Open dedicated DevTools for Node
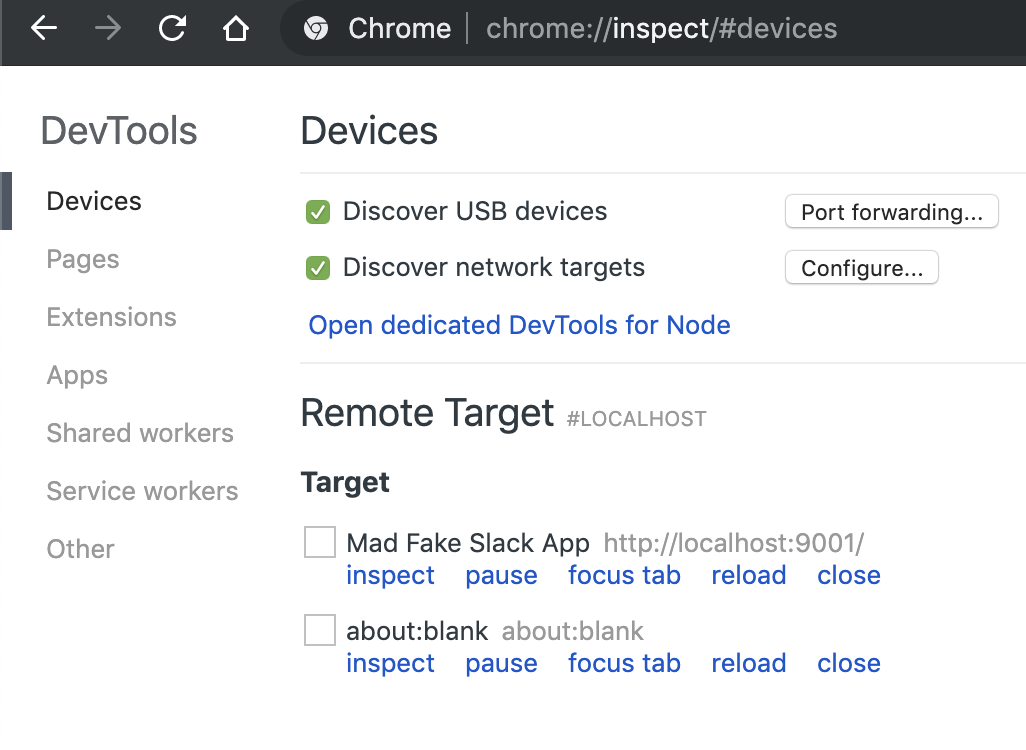 [519, 326]
